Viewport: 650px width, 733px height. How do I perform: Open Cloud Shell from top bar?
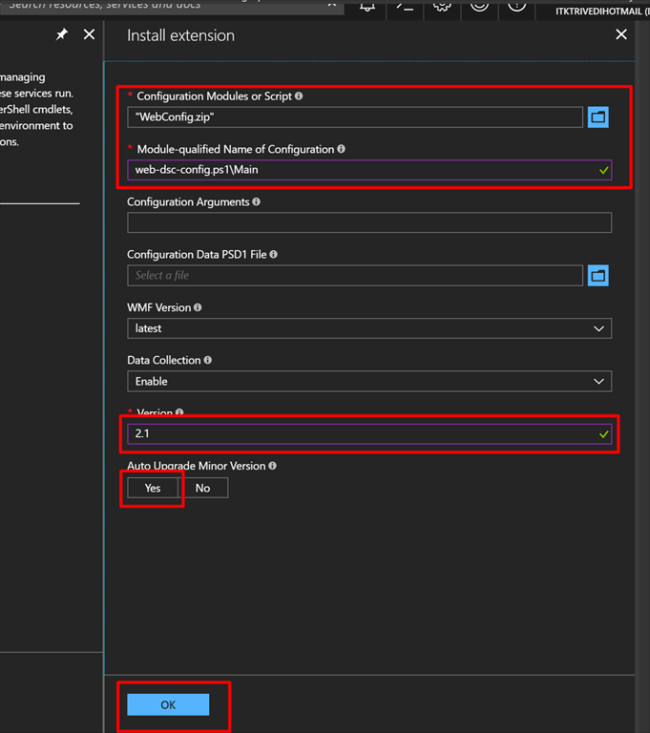(x=405, y=5)
